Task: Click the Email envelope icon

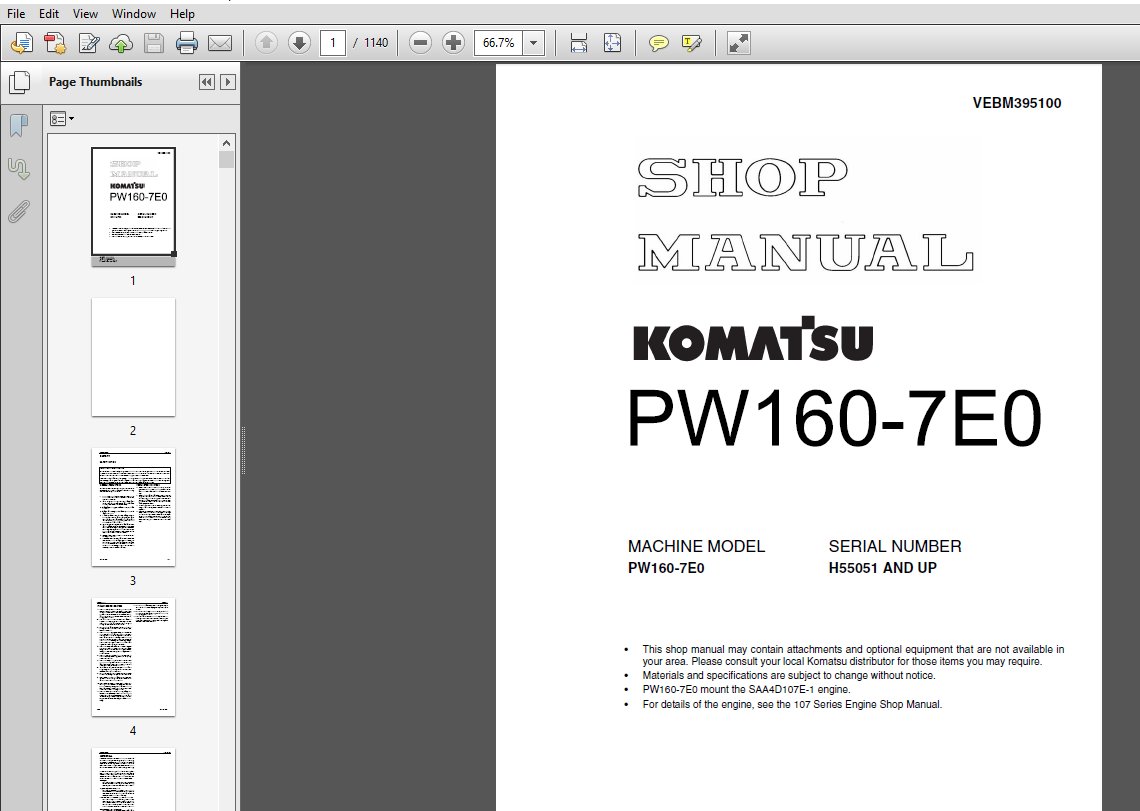Action: 220,43
